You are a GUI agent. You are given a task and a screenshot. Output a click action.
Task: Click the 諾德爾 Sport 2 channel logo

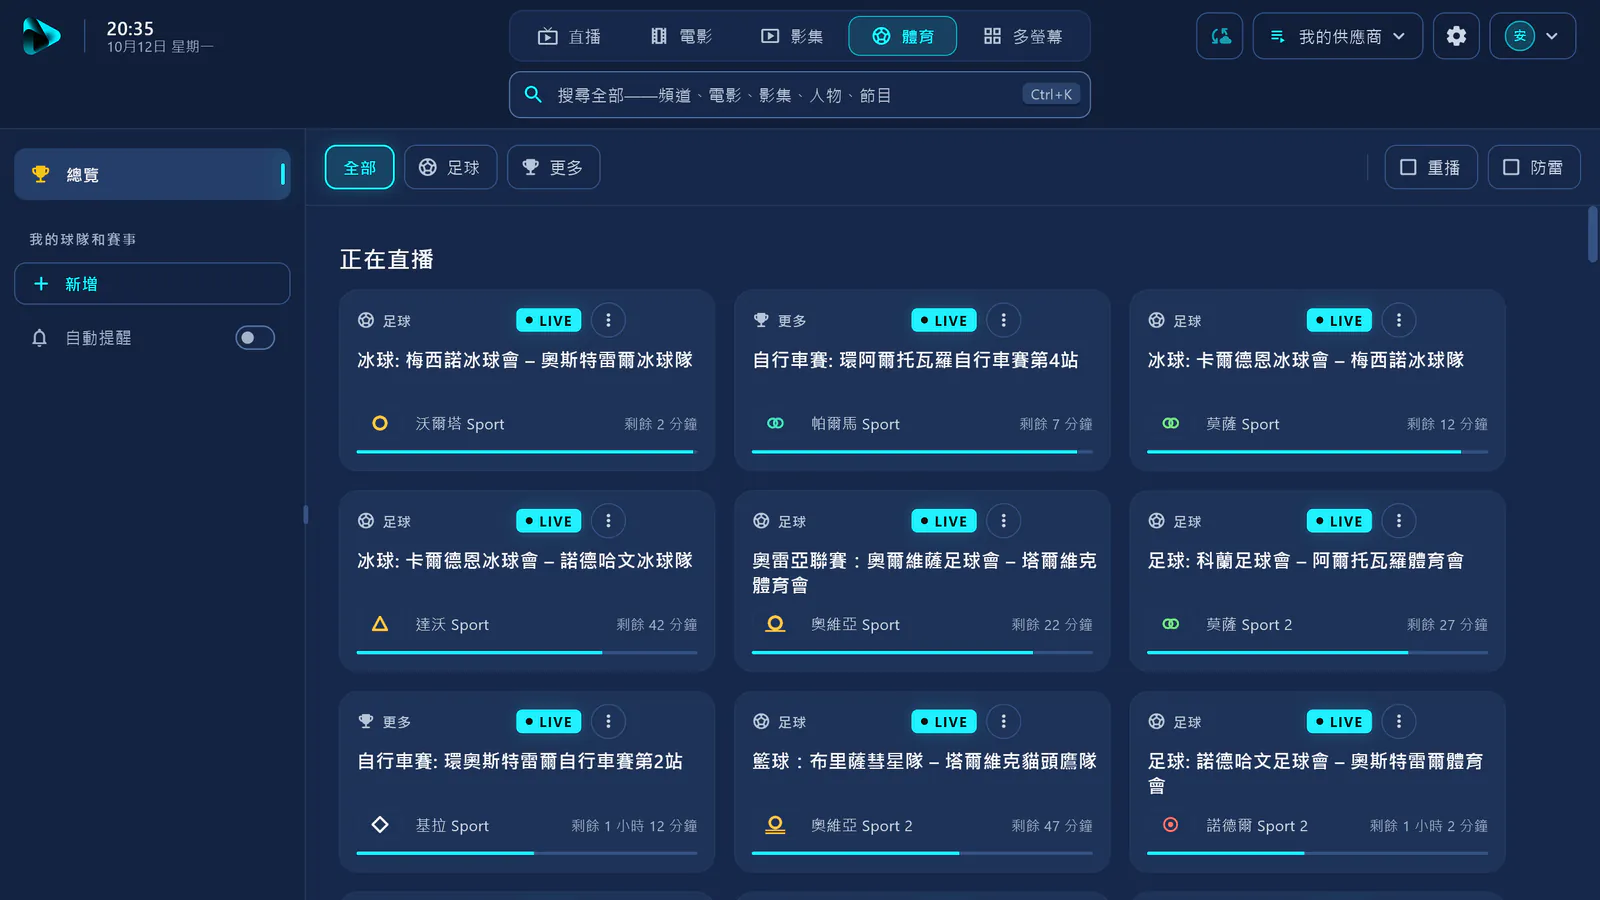[1170, 825]
